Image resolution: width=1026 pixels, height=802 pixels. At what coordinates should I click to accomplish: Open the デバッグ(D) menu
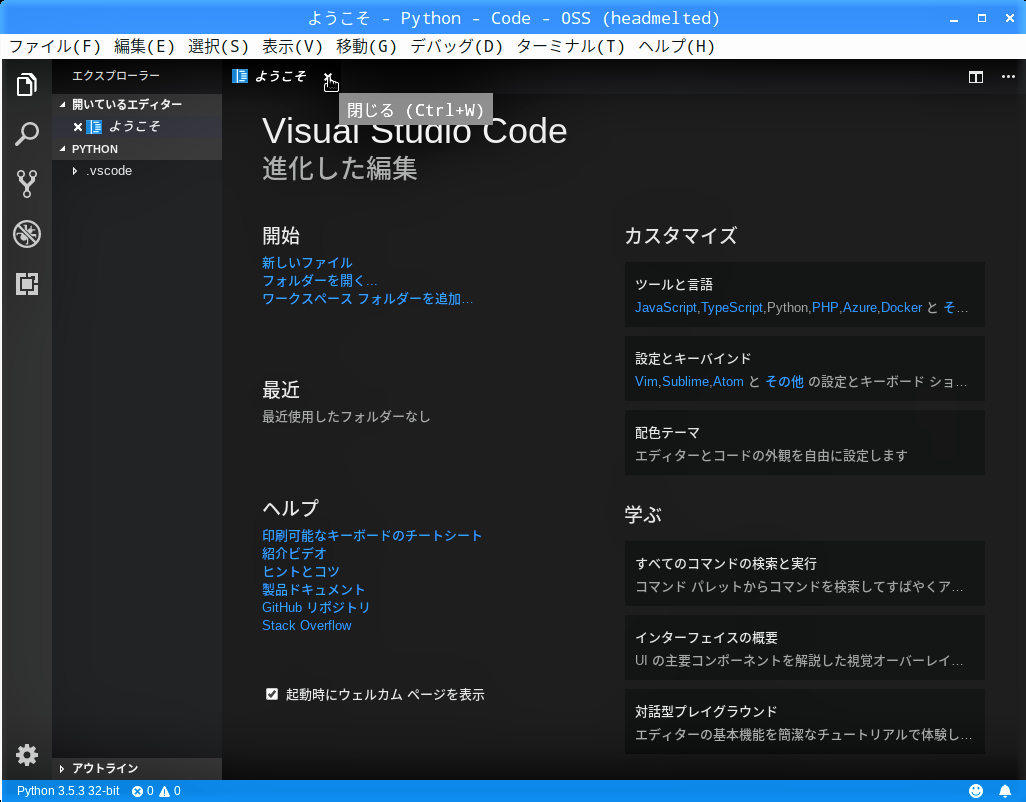pyautogui.click(x=457, y=46)
